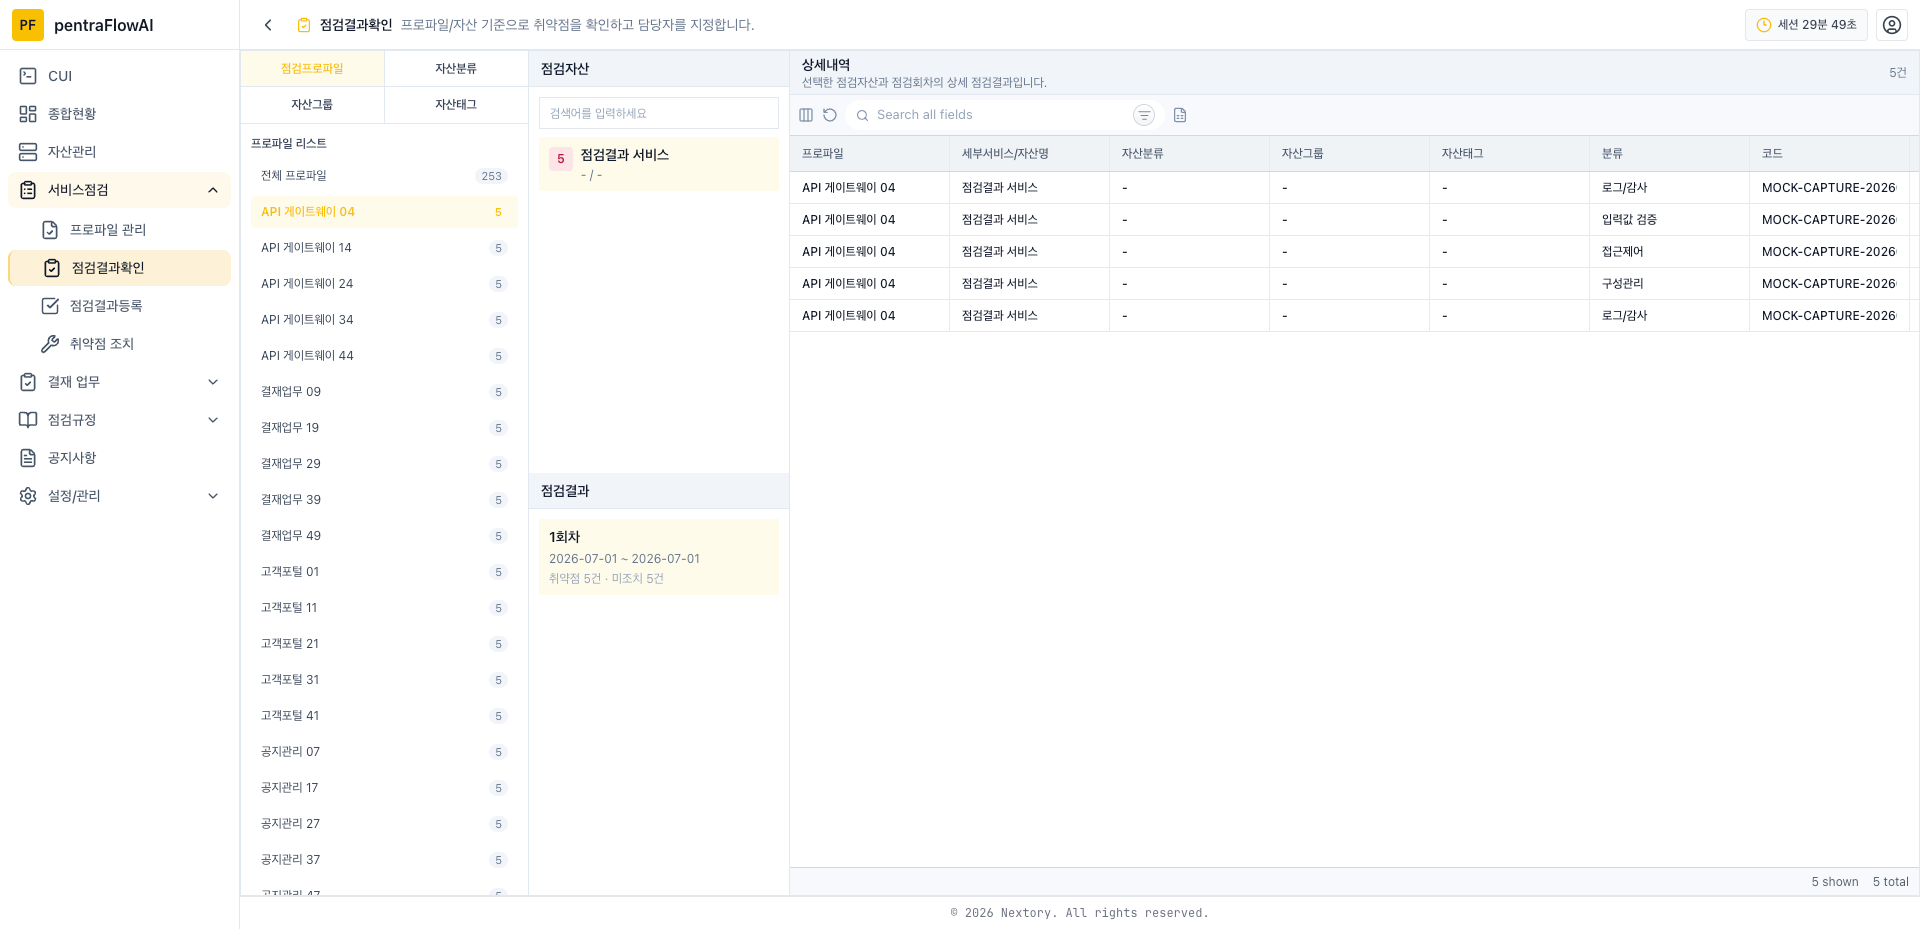The height and width of the screenshot is (929, 1920).
Task: Click the PF pentraFlowAI logo badge
Action: [28, 25]
